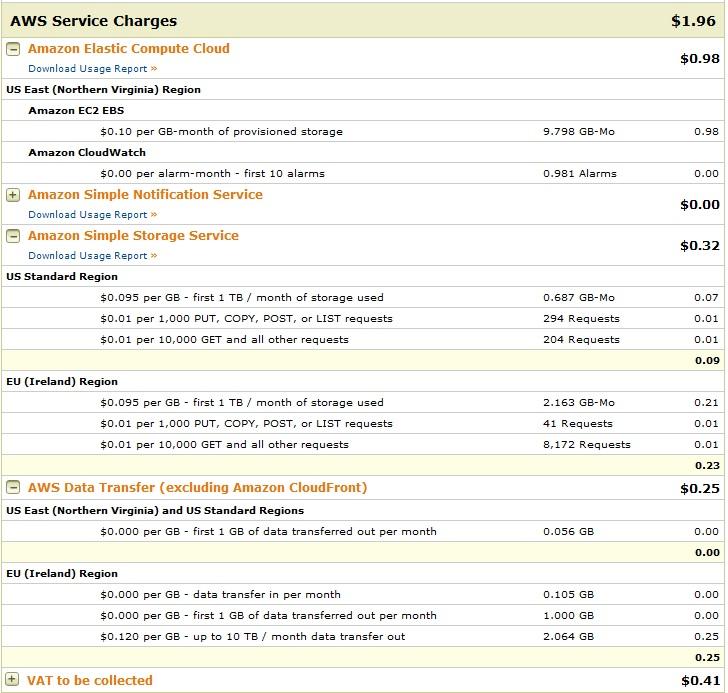728x693 pixels.
Task: Click the VAT to be collected heading
Action: coord(90,680)
